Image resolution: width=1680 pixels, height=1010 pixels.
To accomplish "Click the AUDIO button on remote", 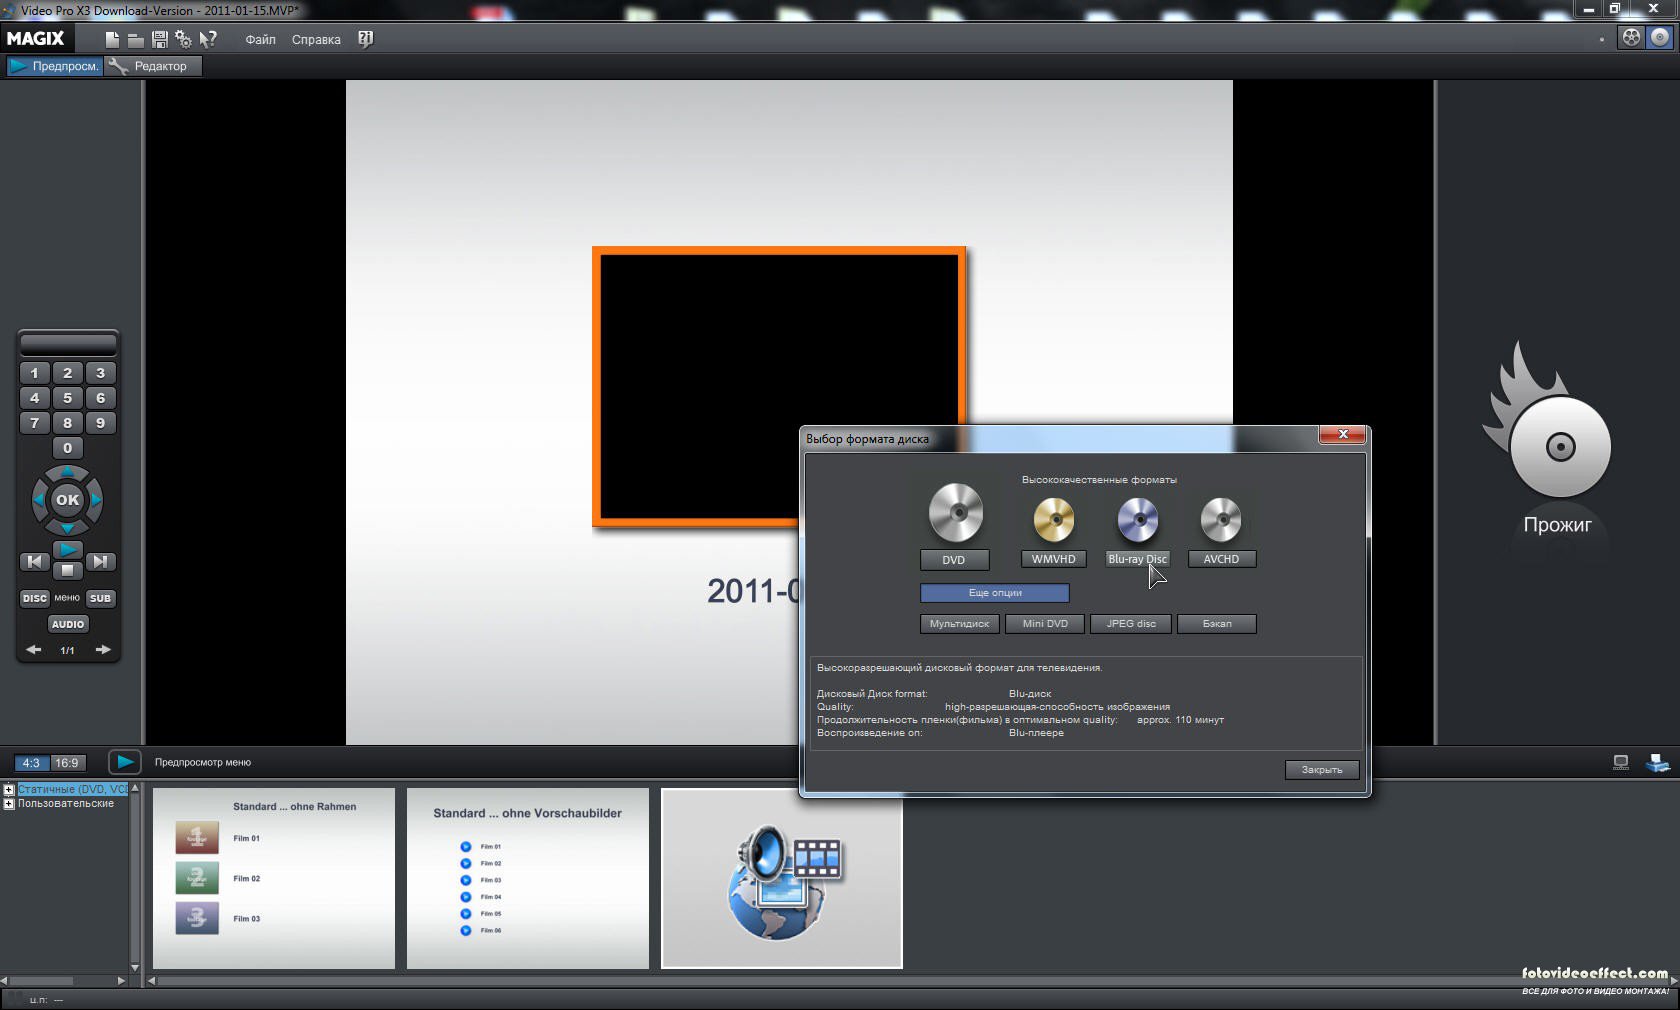I will pyautogui.click(x=68, y=624).
